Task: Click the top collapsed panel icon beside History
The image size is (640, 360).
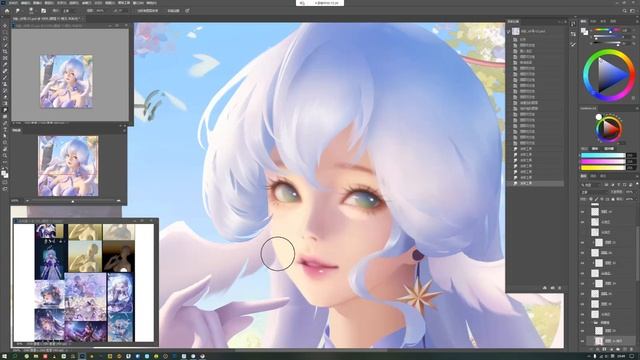Action: [x=573, y=24]
